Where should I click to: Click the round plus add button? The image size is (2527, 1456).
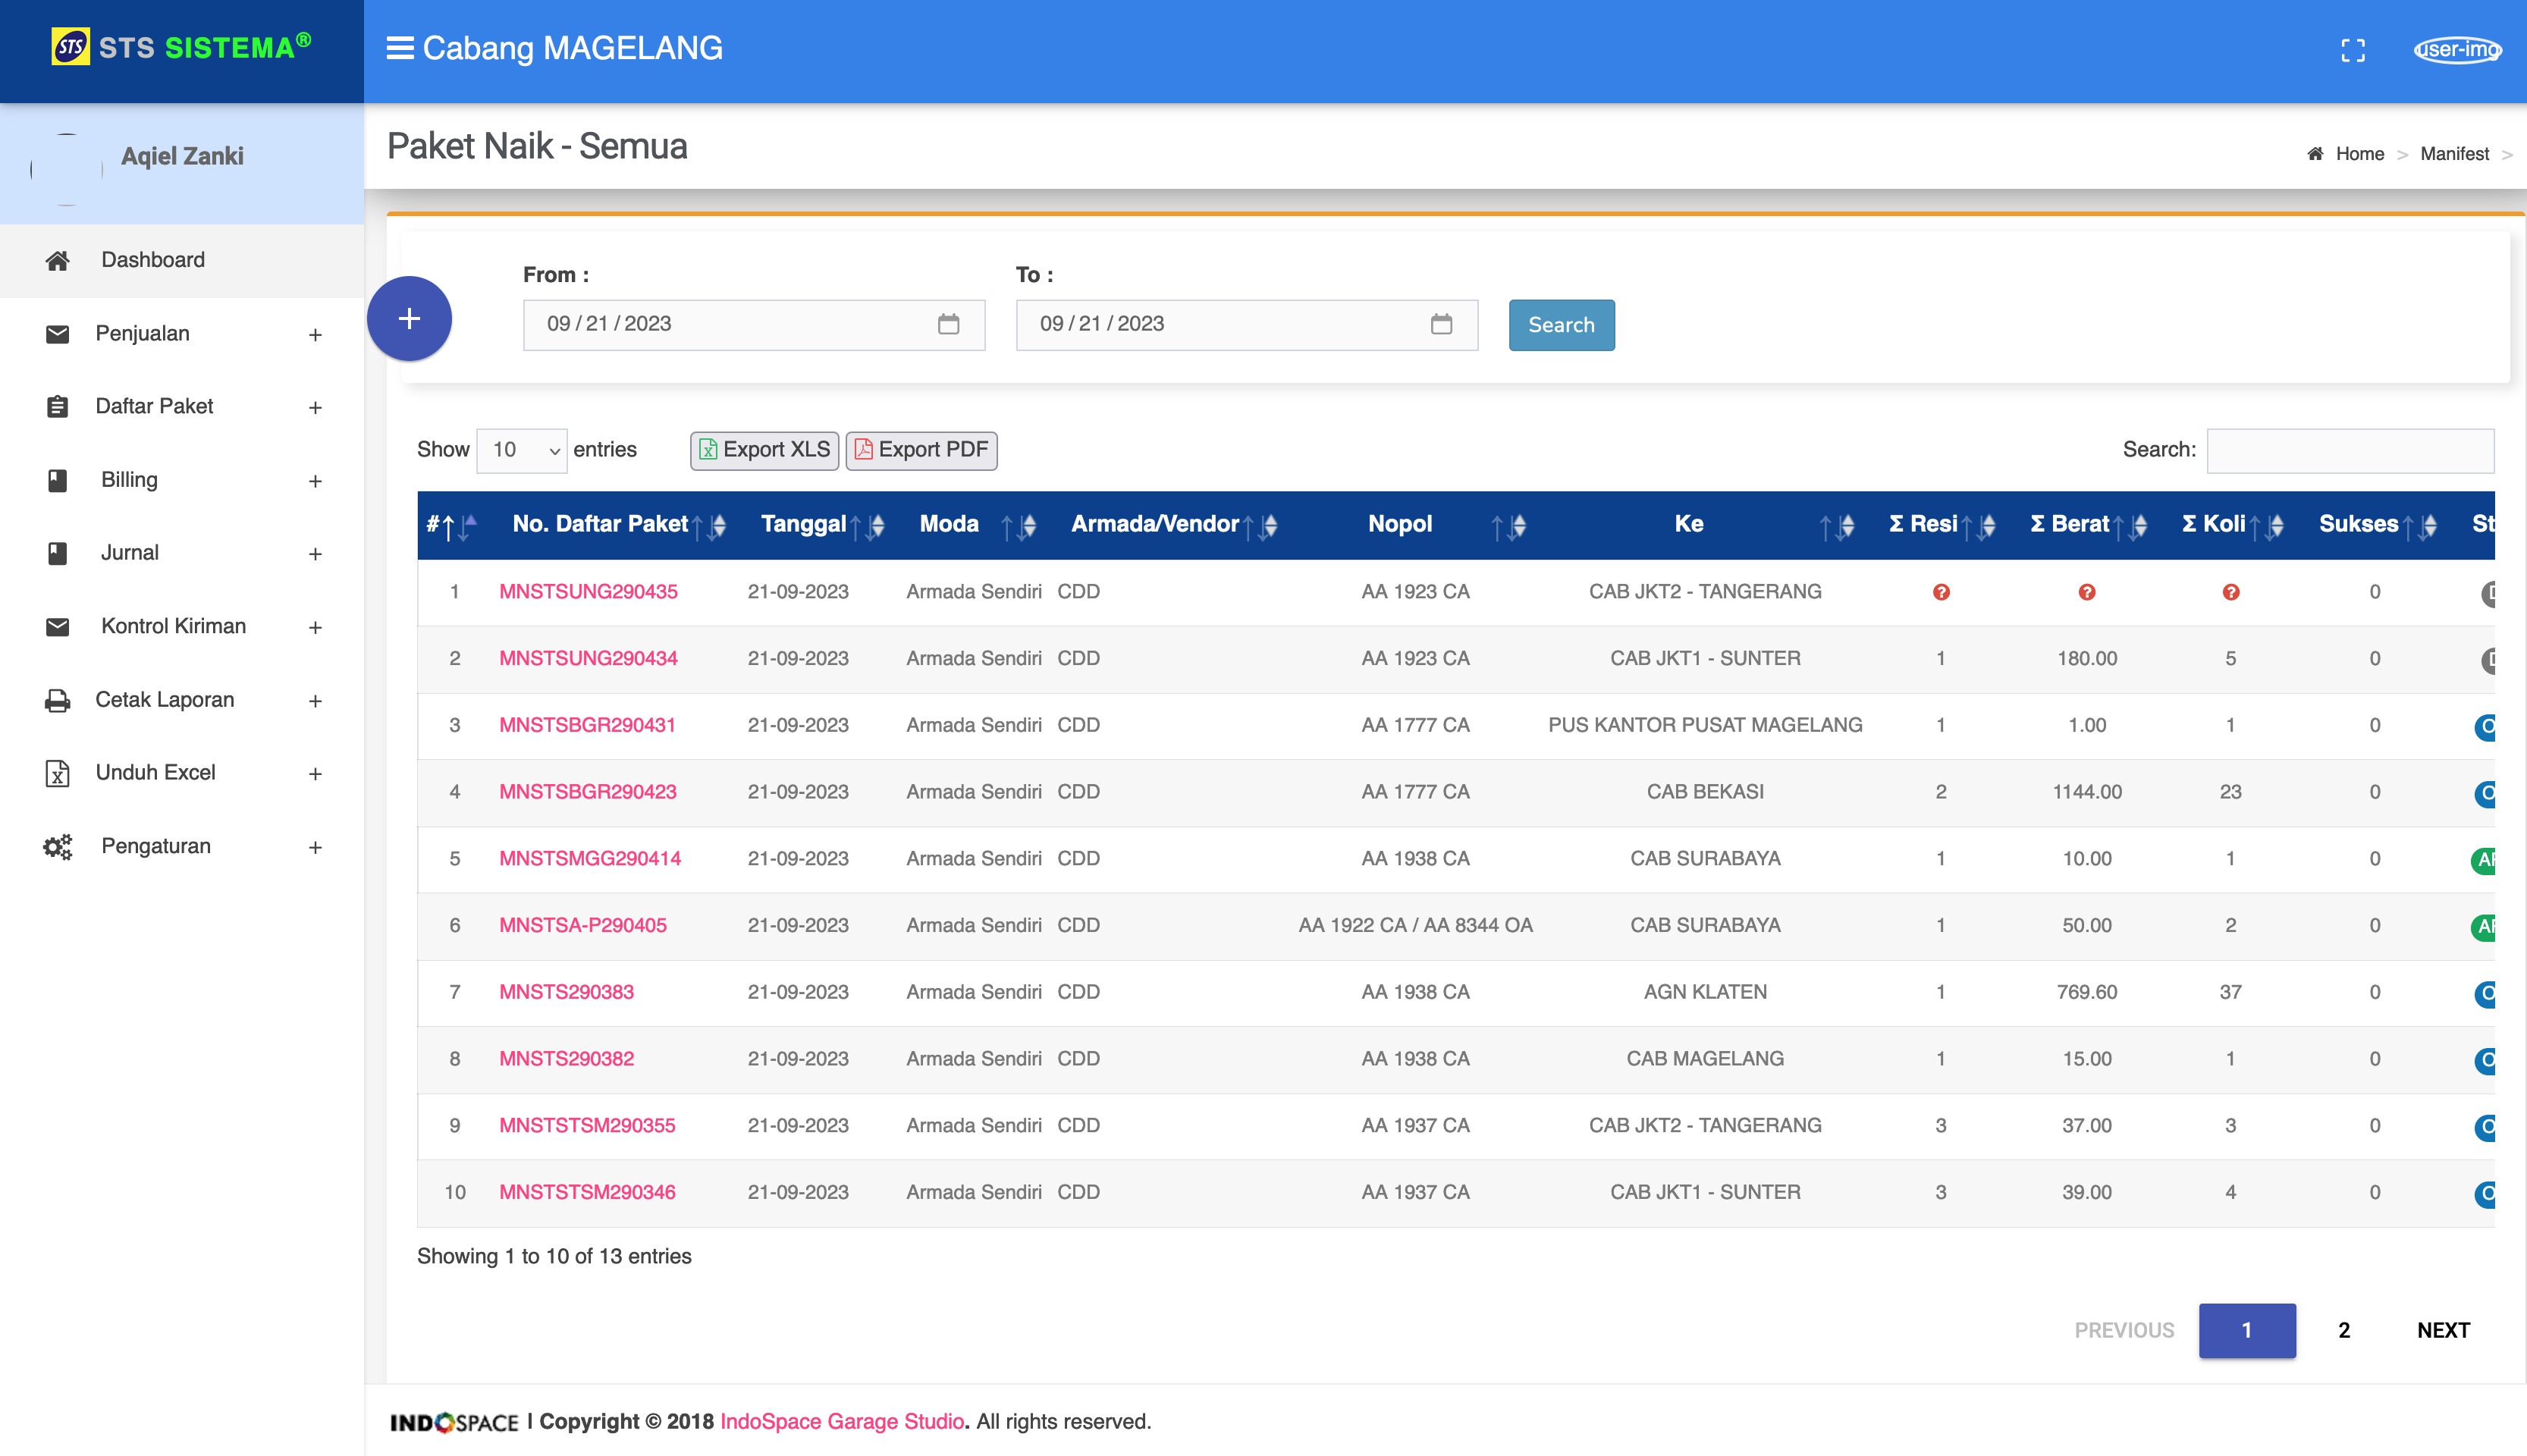409,318
